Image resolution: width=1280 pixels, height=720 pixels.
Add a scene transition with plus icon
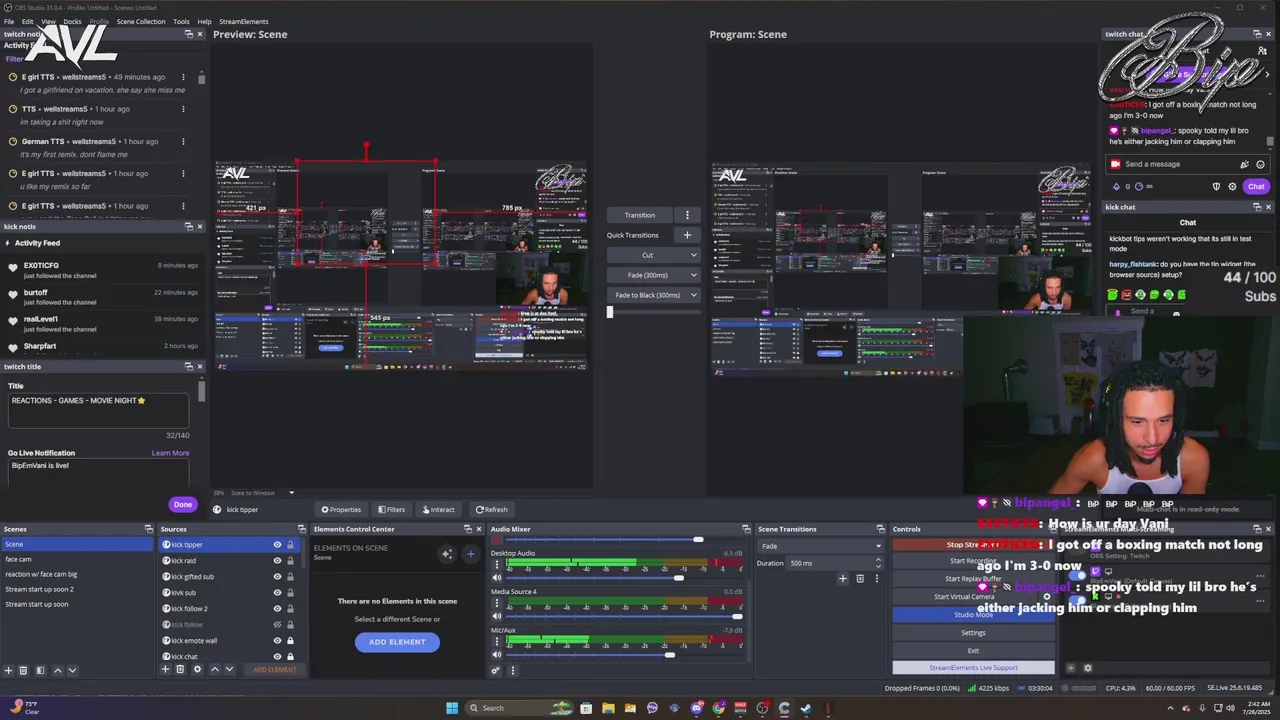(x=842, y=578)
